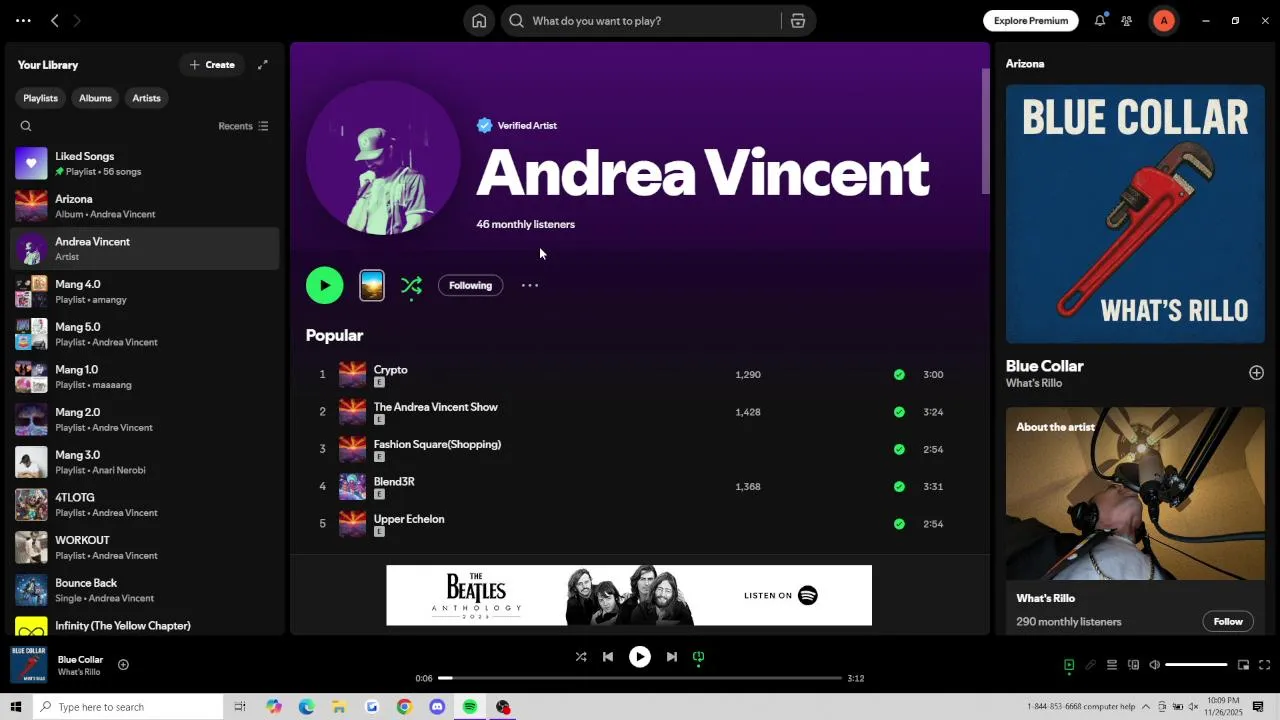Viewport: 1280px width, 720px height.
Task: Open the Now Playing view
Action: pyautogui.click(x=1069, y=665)
